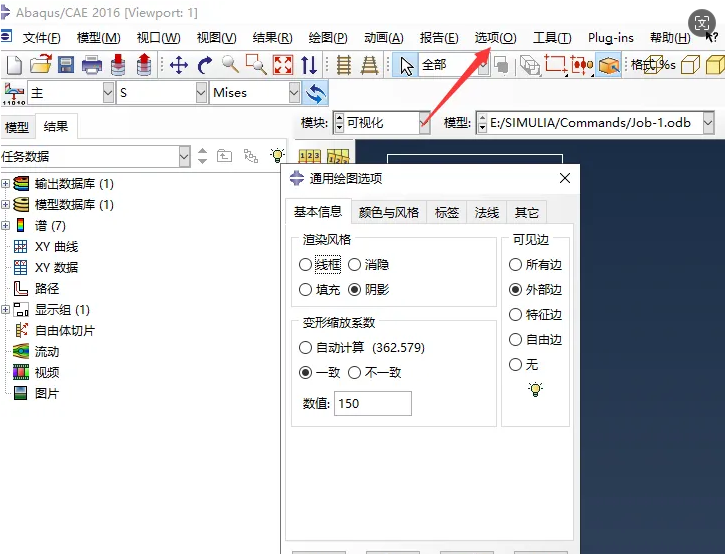Select XY 曲线 in results tree
The image size is (727, 554).
pos(57,247)
